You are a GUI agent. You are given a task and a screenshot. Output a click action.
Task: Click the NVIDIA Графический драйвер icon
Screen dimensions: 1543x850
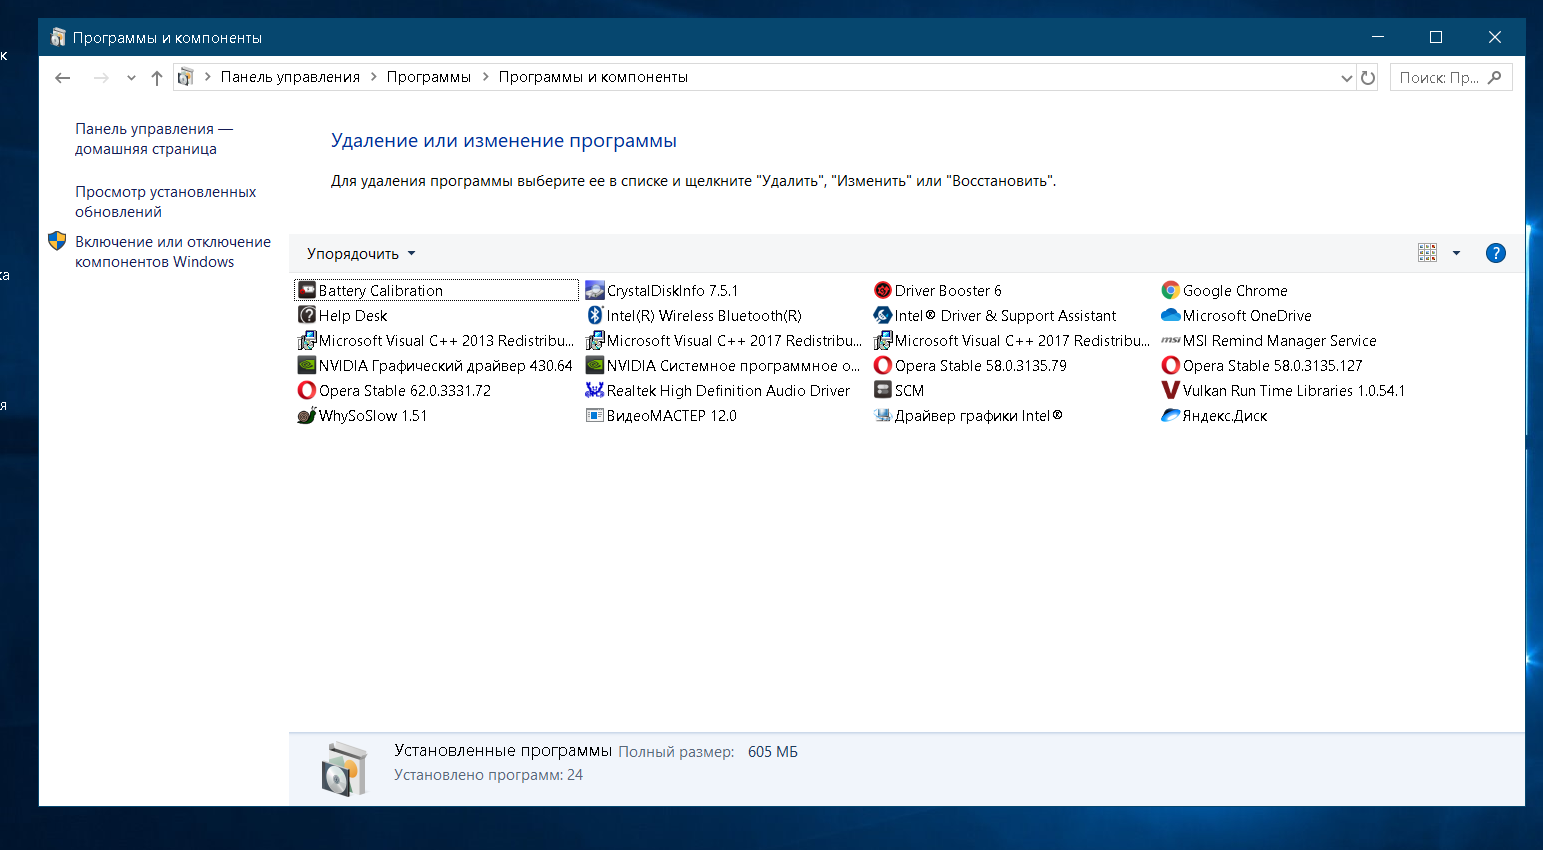coord(307,365)
